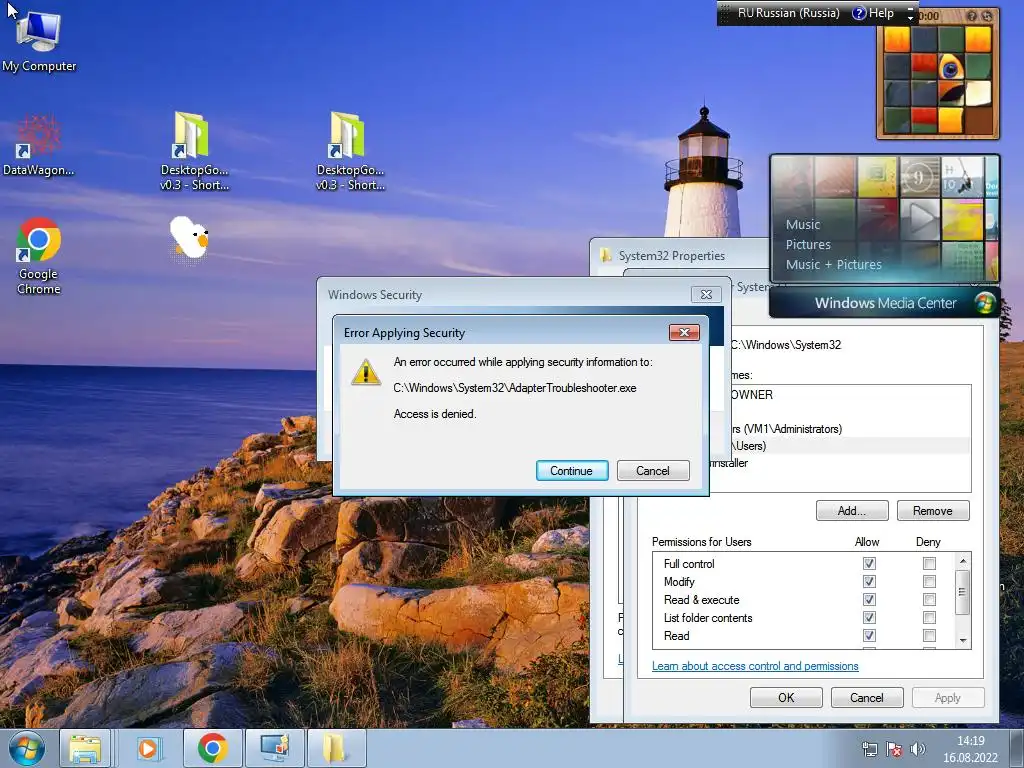Click the Help icon in language bar

(x=859, y=13)
